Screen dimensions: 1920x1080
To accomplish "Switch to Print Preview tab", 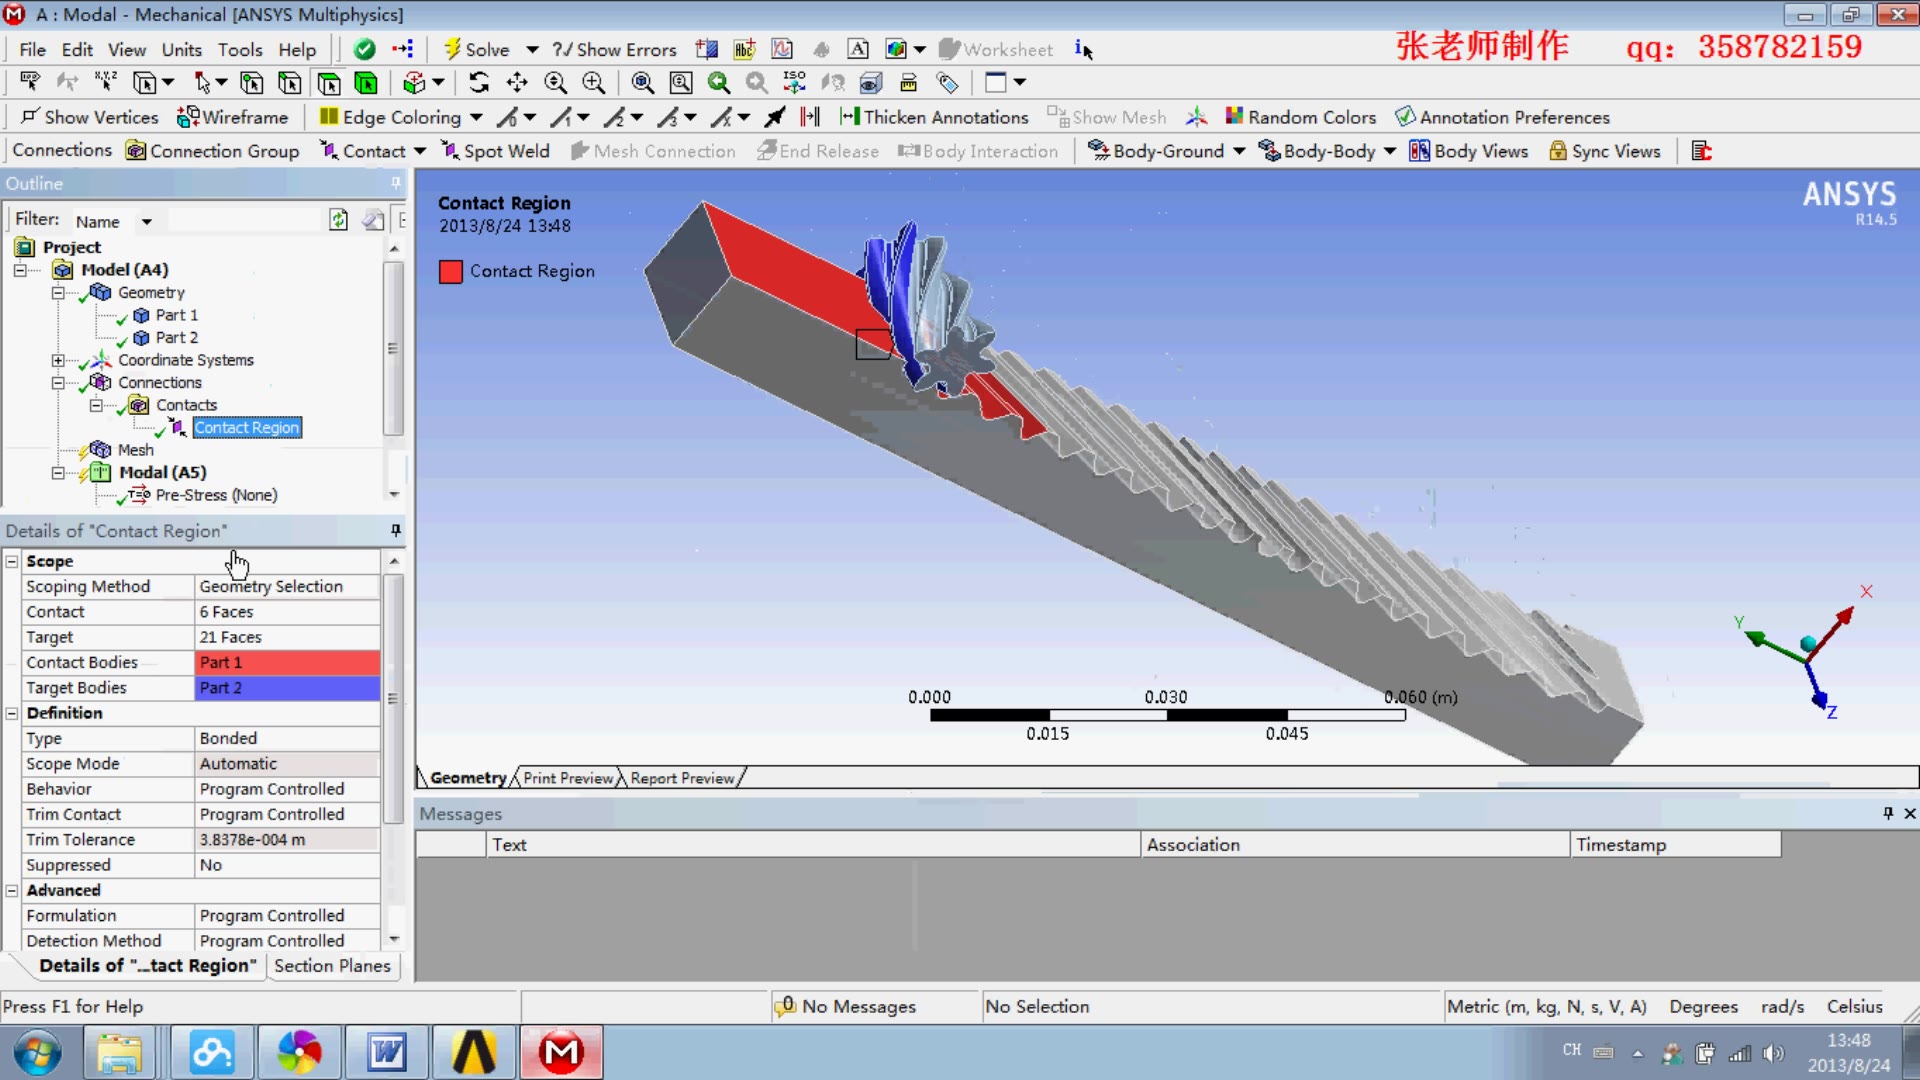I will pyautogui.click(x=566, y=778).
